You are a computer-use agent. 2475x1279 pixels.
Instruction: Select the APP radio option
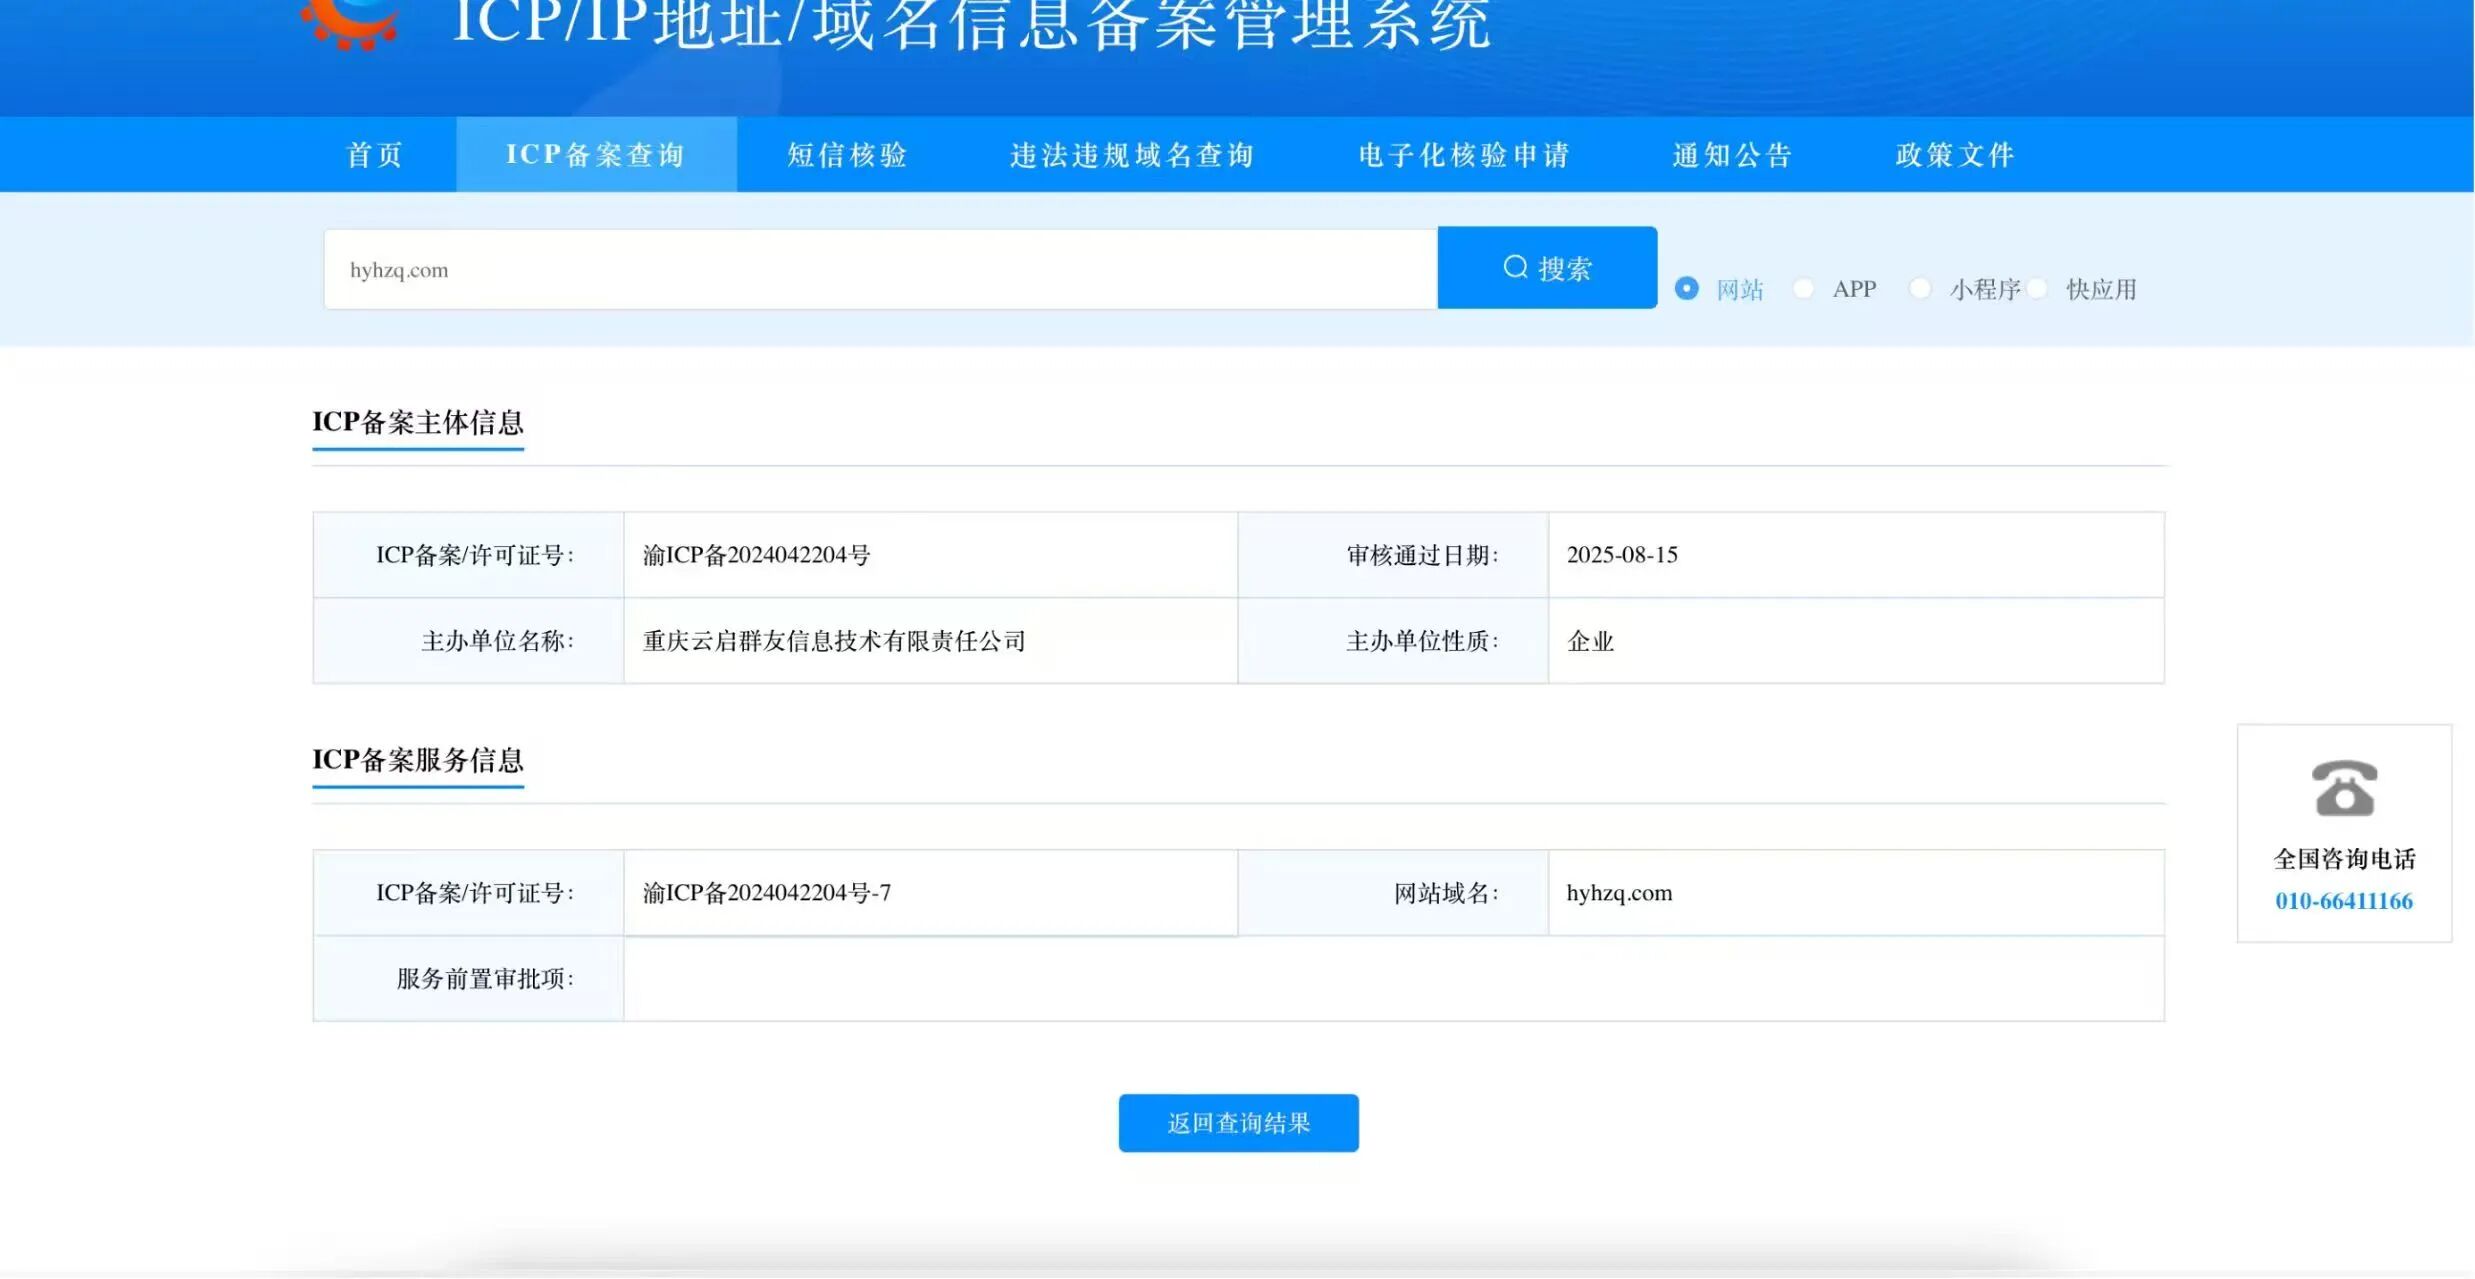tap(1803, 289)
